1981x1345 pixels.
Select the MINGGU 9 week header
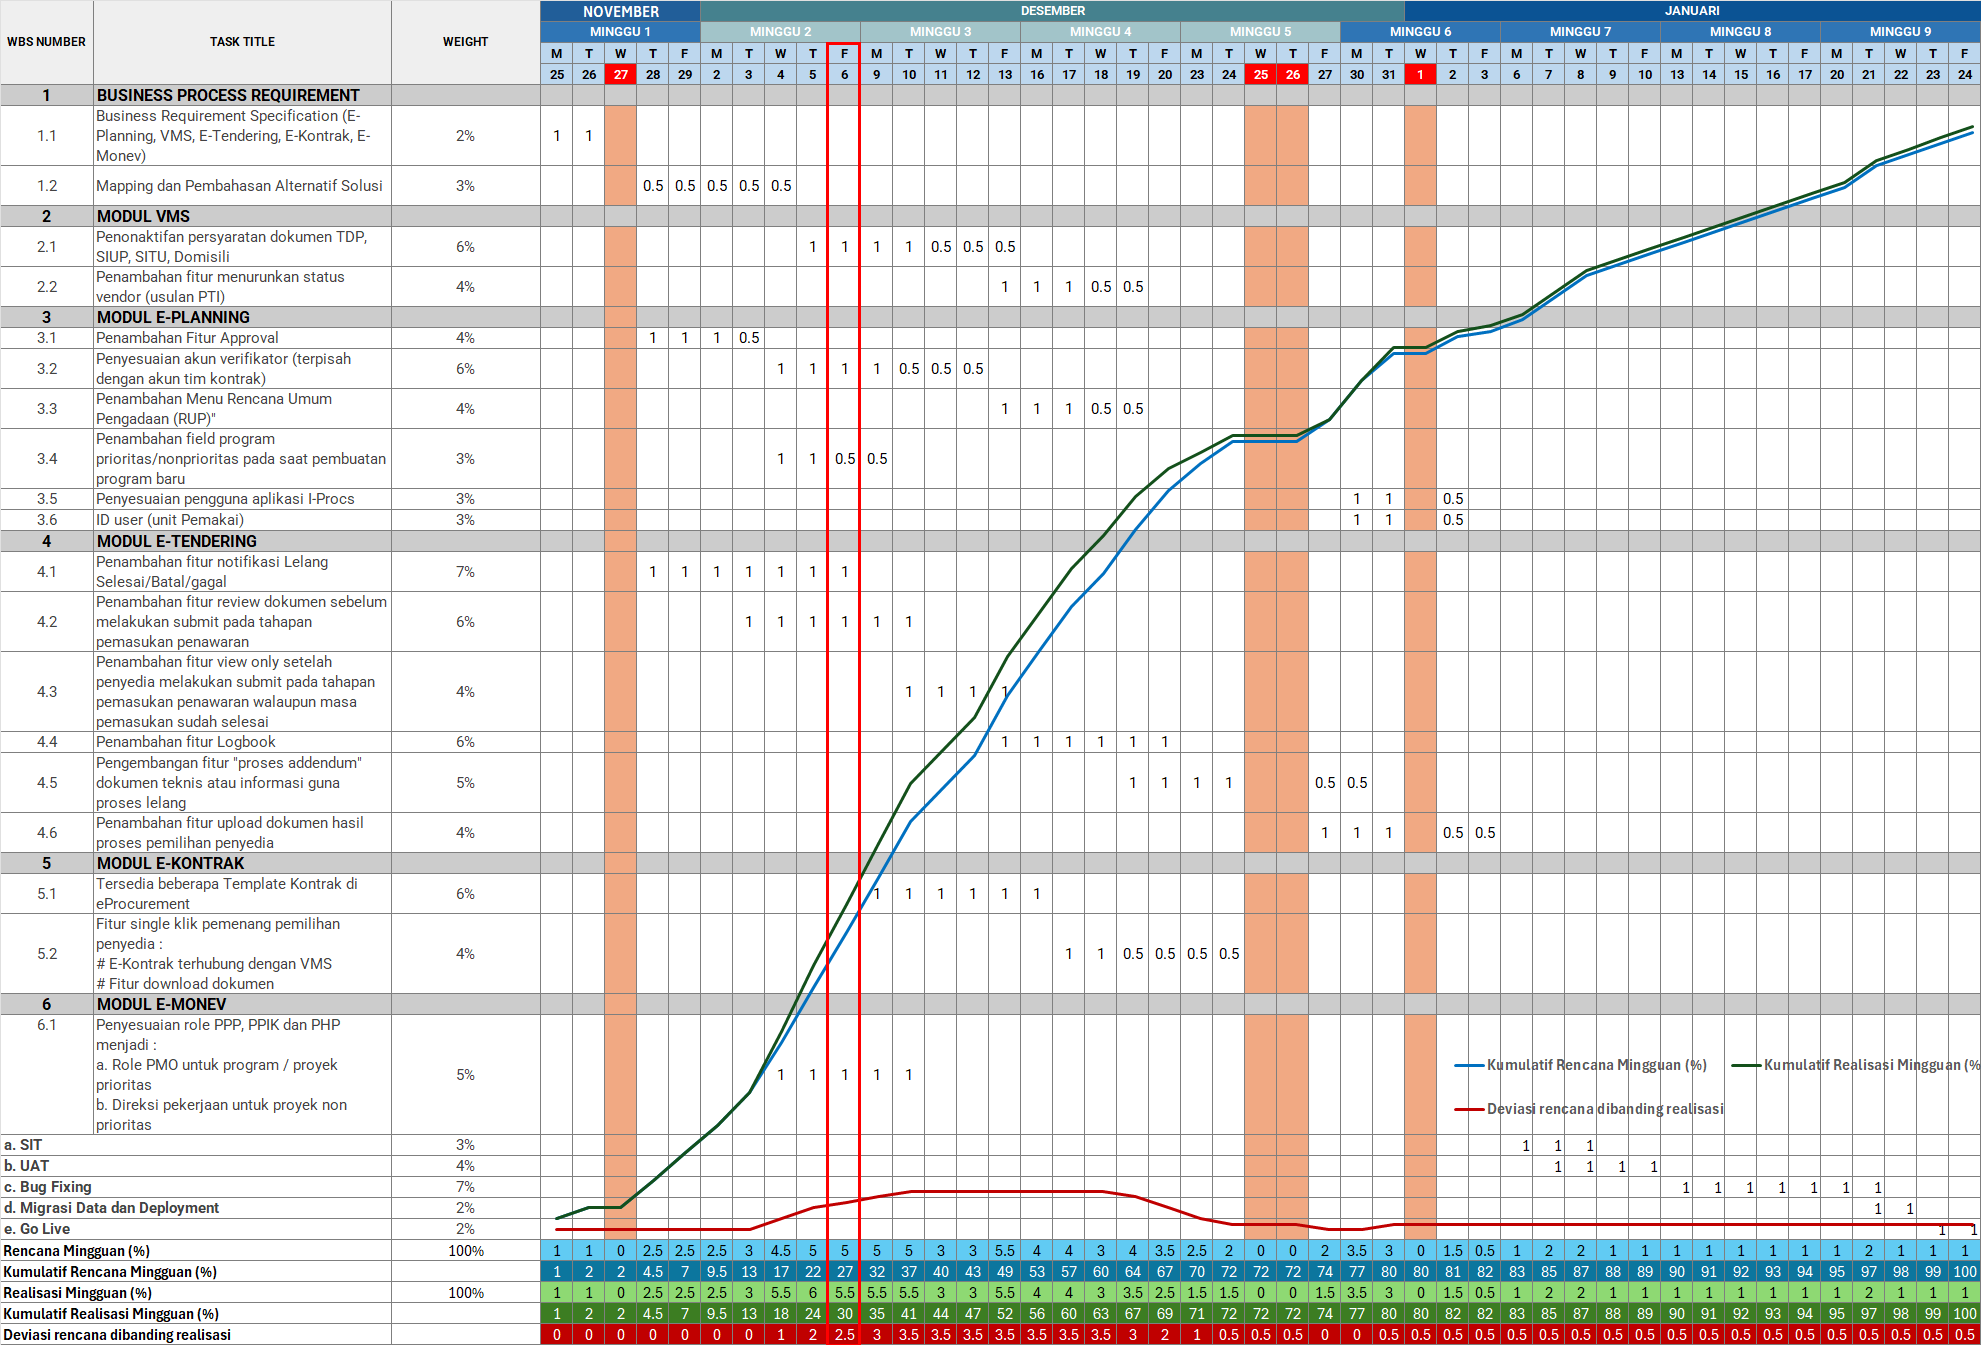[1900, 32]
